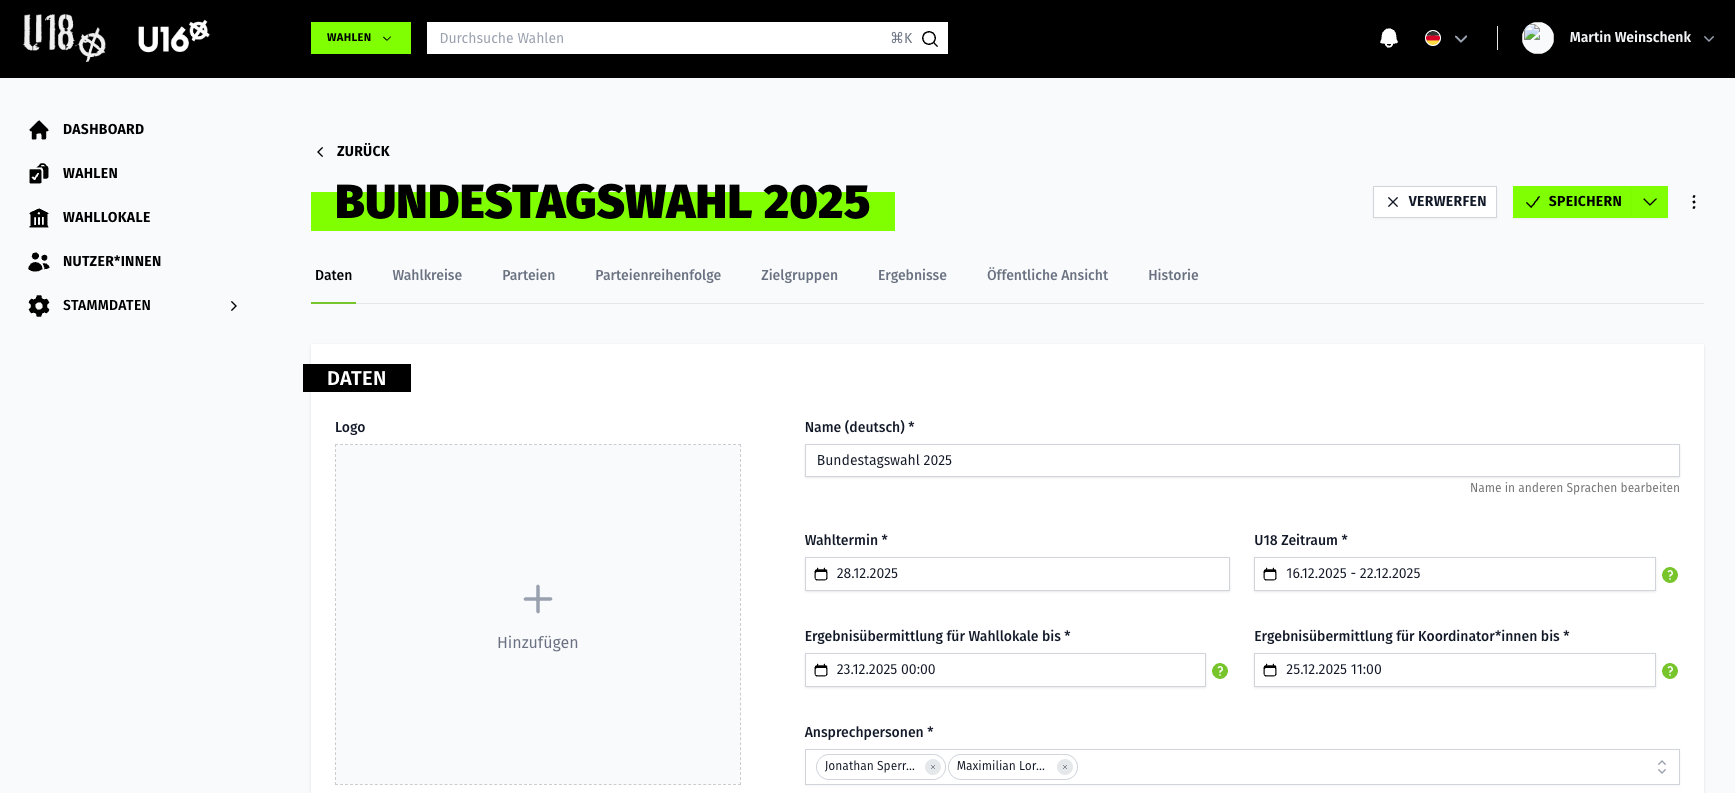Click the Stammdaten gear icon
Viewport: 1735px width, 793px height.
39,306
